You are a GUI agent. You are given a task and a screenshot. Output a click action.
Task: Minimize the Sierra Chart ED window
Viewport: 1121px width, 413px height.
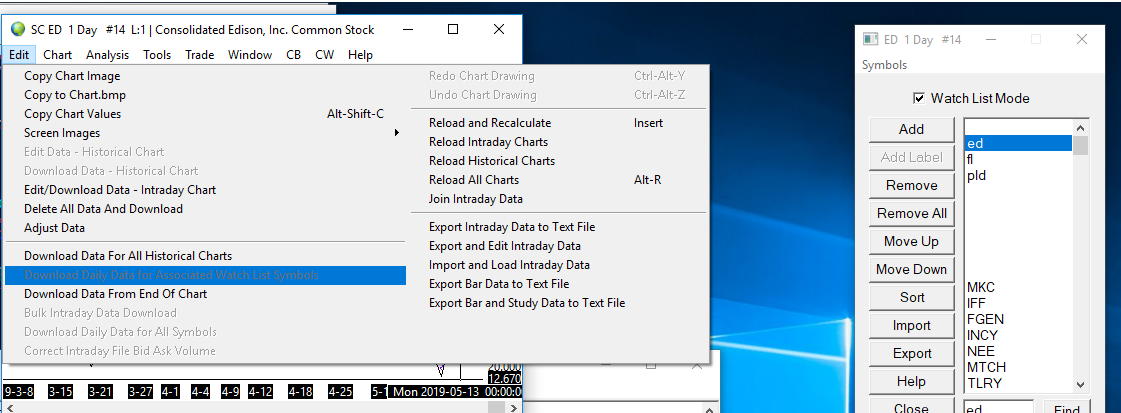pyautogui.click(x=407, y=29)
